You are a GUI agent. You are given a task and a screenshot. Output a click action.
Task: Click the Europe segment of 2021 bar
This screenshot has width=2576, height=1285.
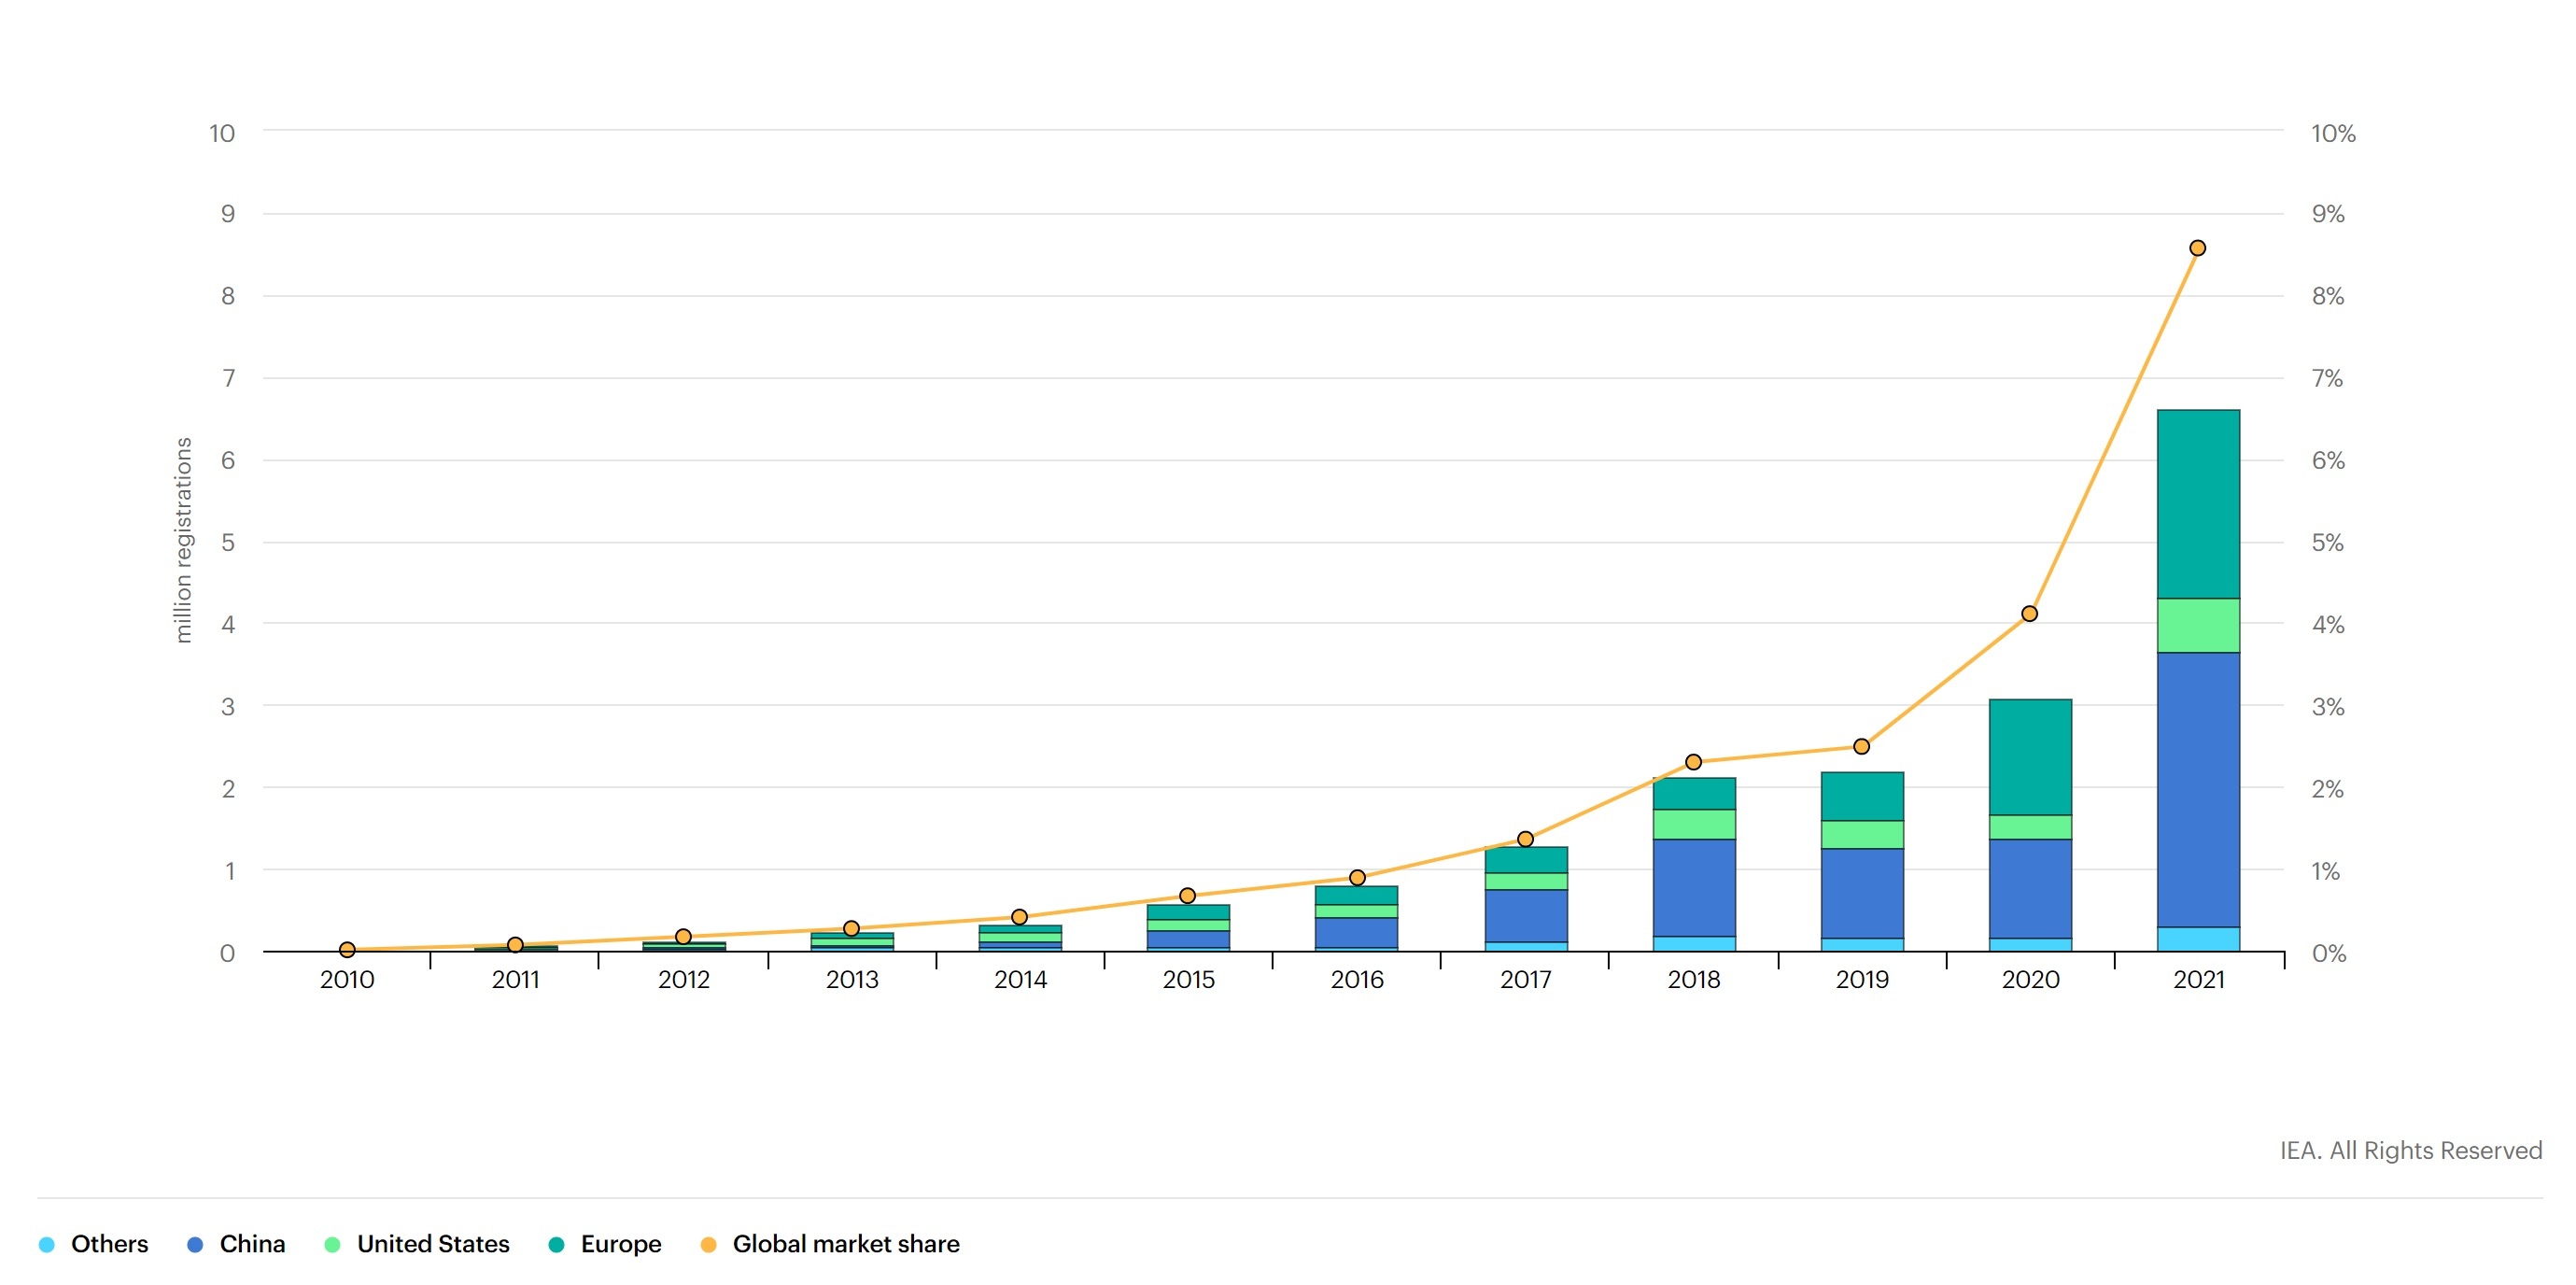[x=2198, y=503]
